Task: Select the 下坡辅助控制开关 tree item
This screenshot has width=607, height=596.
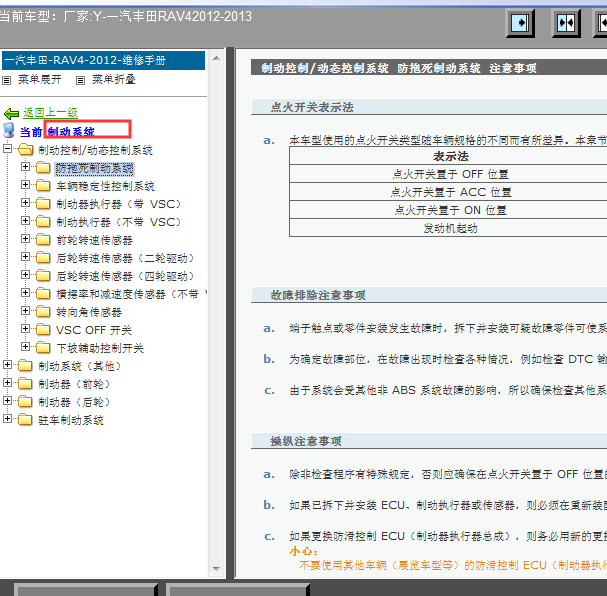Action: coord(100,348)
